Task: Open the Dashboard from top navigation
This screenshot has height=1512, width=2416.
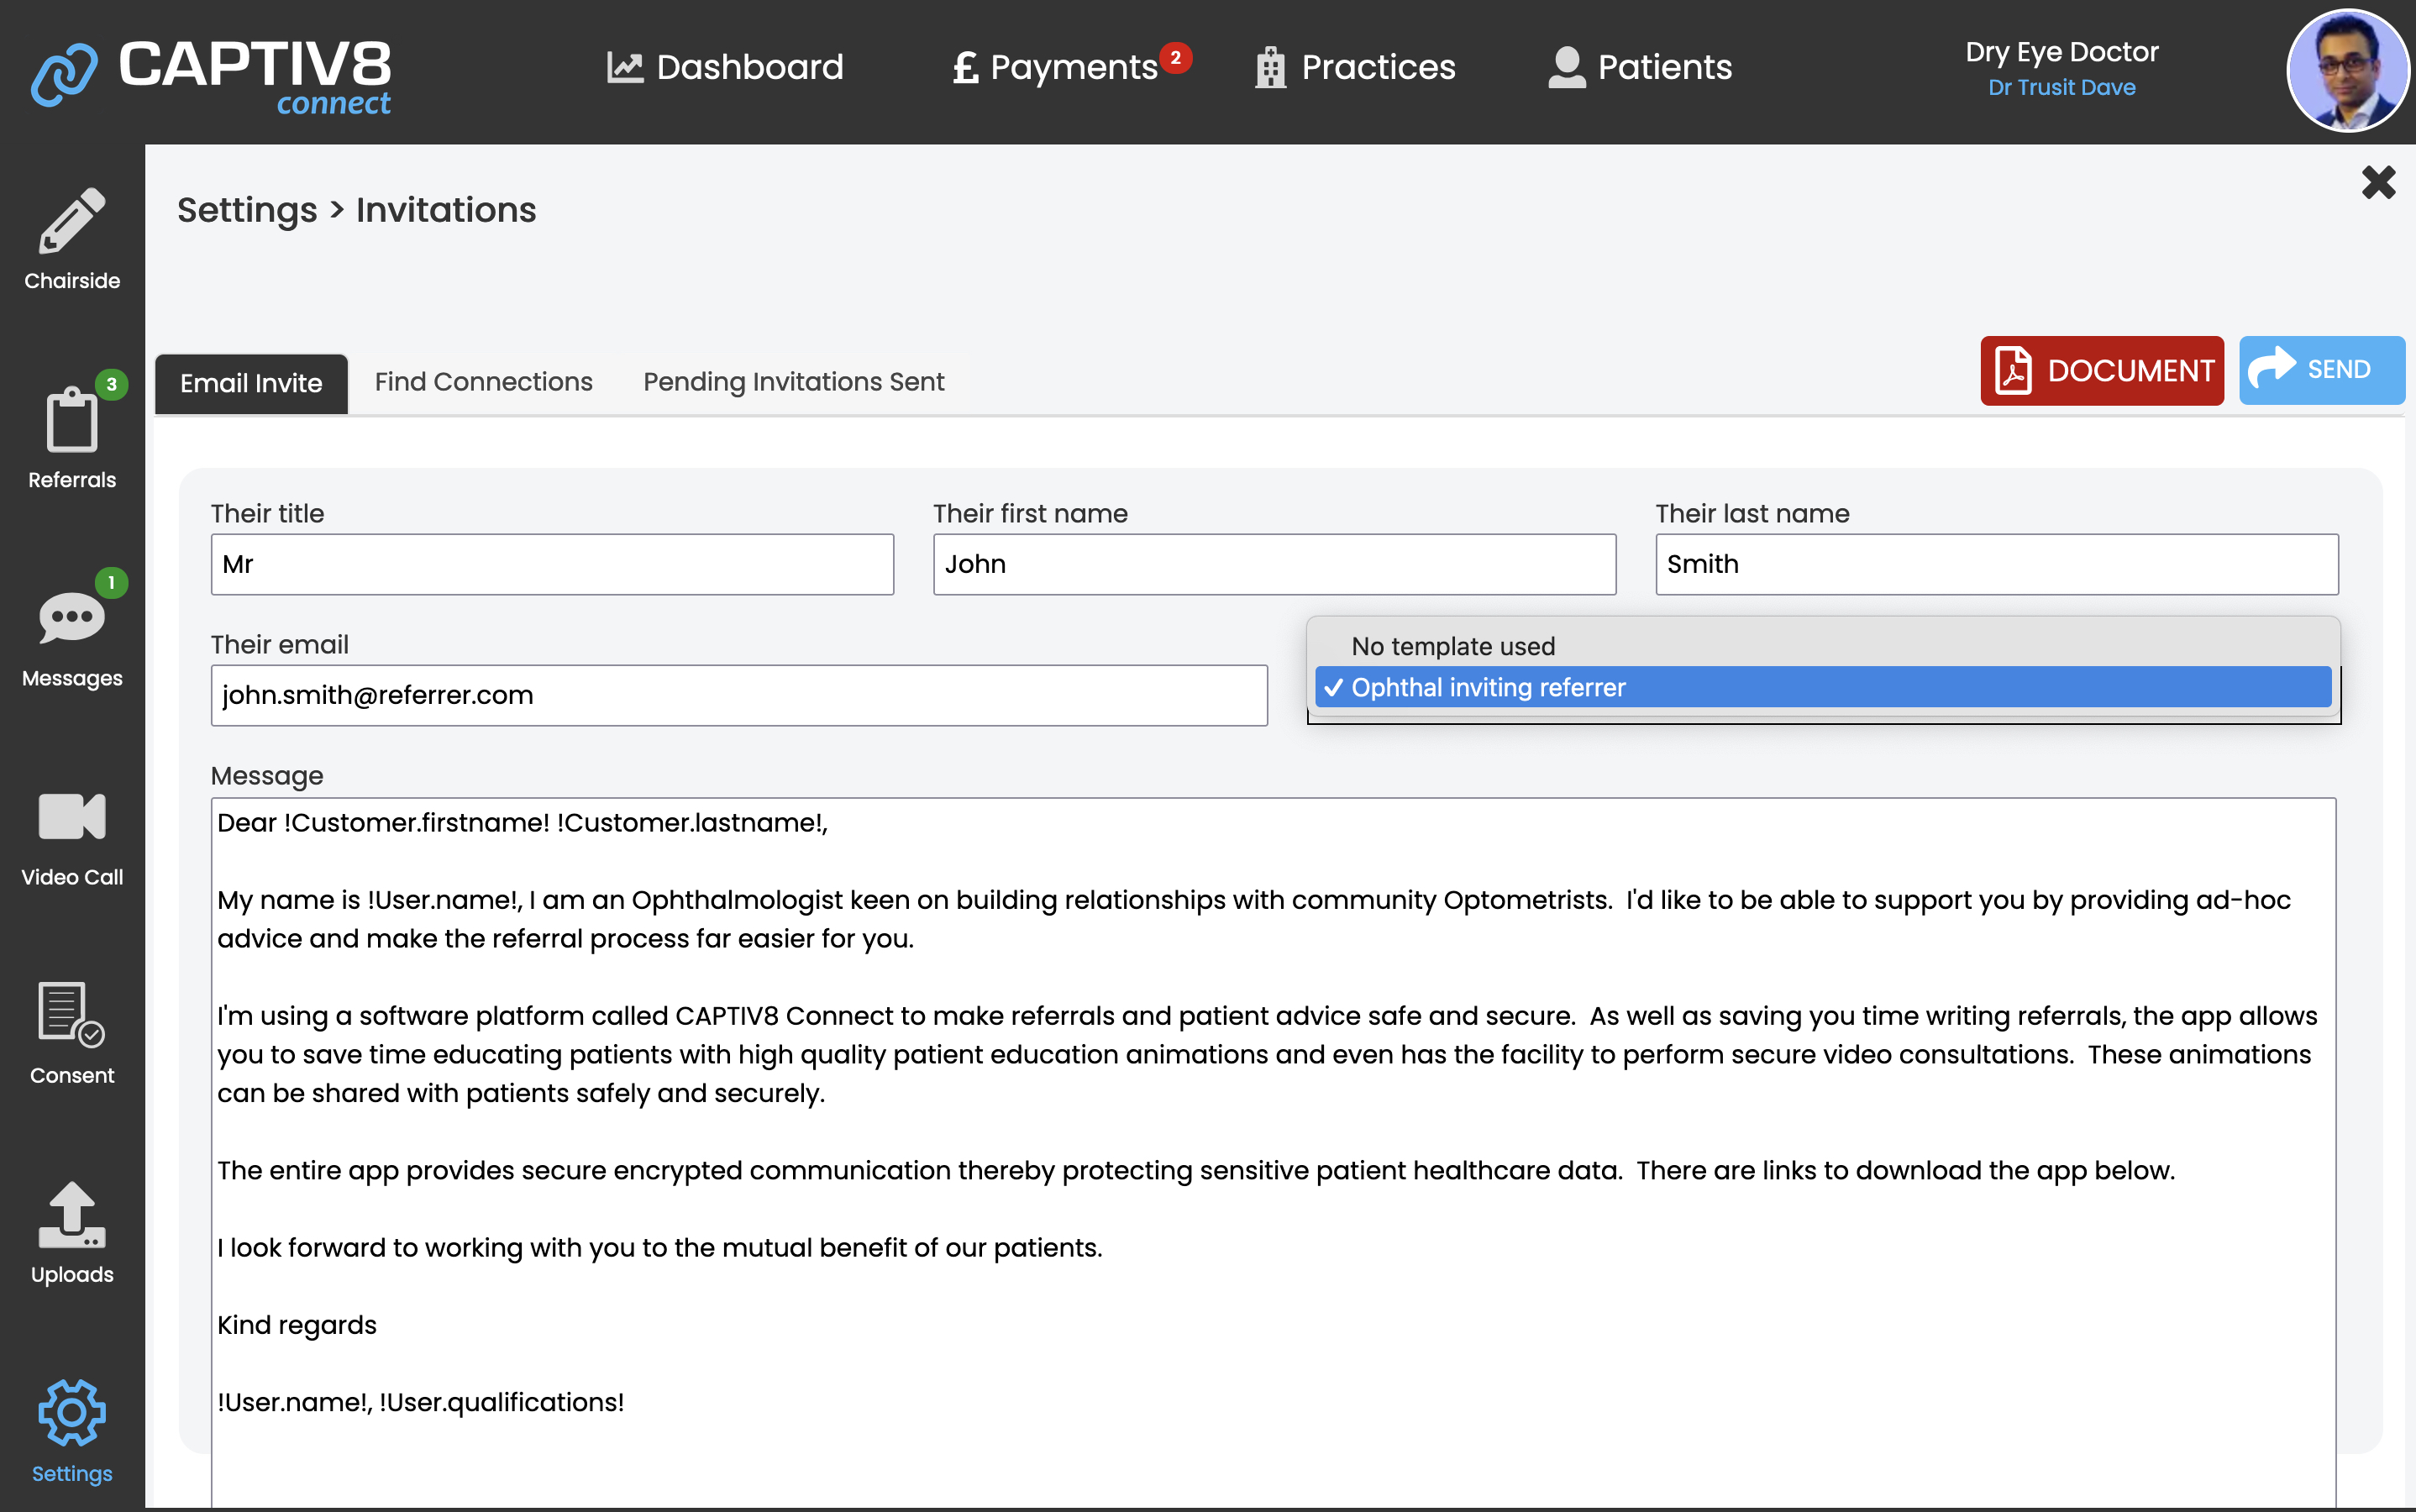Action: pos(726,67)
